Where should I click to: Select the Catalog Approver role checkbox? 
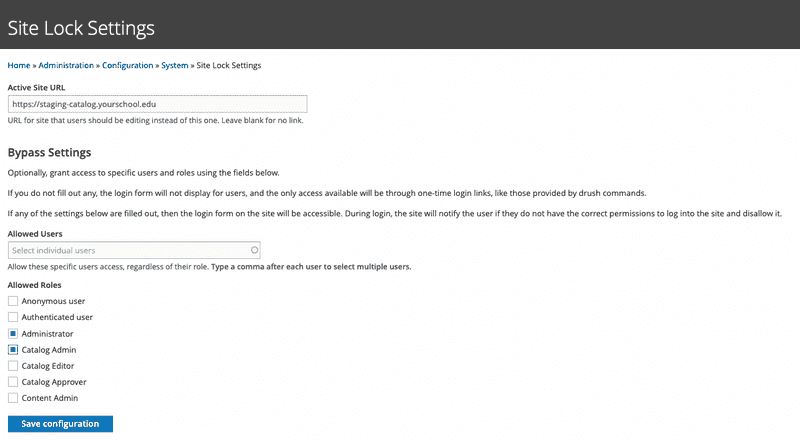13,382
